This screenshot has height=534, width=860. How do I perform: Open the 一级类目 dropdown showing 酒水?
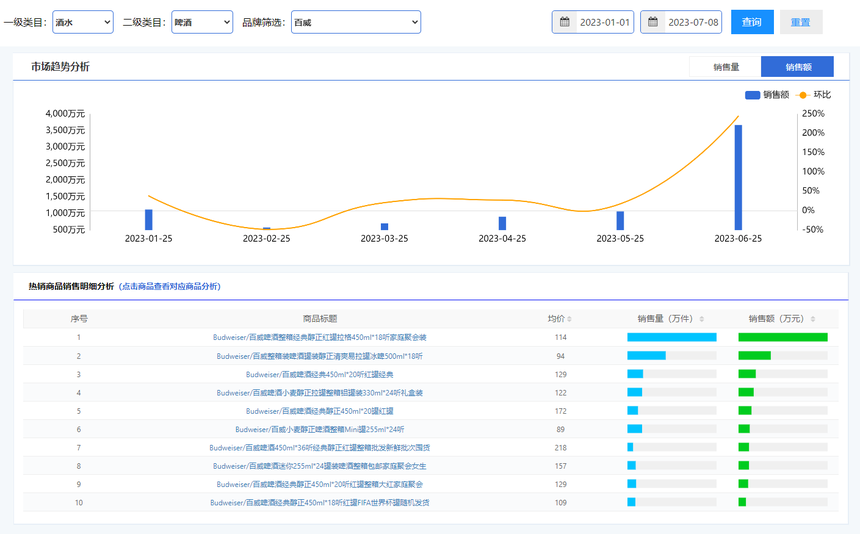click(83, 22)
